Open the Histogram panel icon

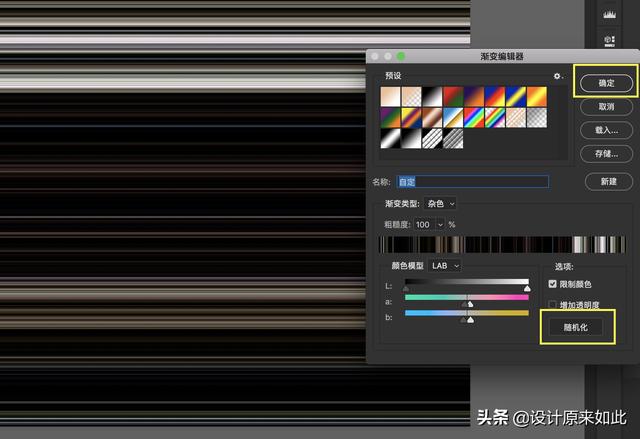pyautogui.click(x=609, y=15)
